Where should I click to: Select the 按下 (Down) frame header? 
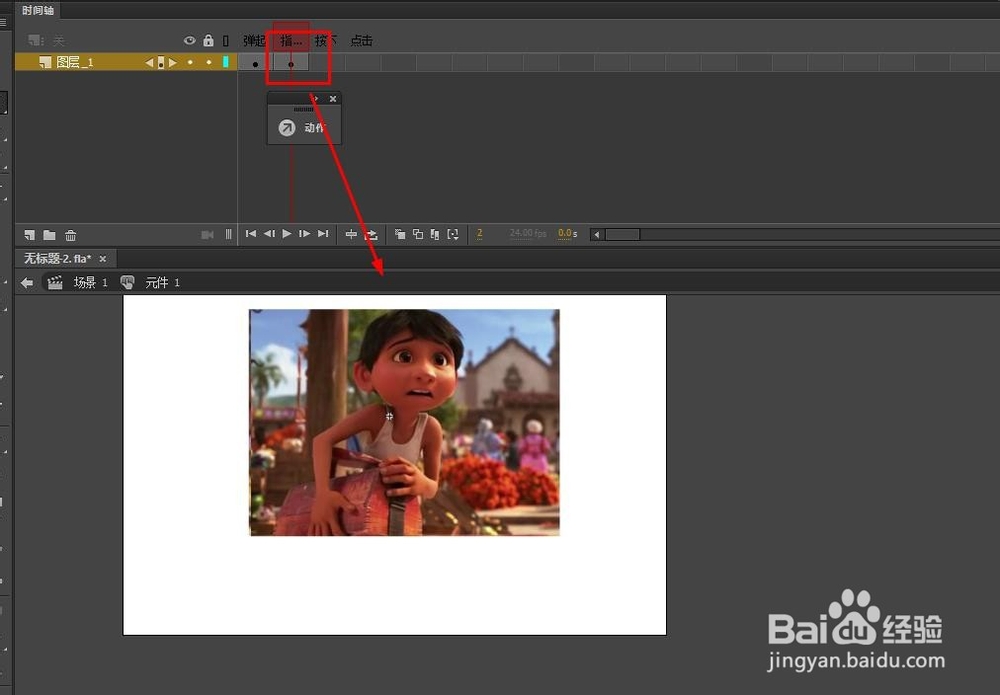pyautogui.click(x=326, y=41)
